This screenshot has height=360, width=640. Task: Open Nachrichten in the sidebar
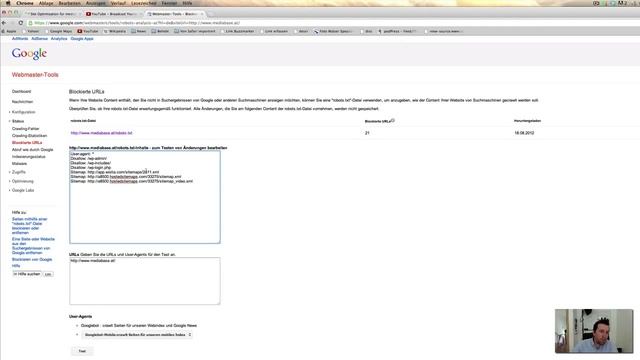22,102
